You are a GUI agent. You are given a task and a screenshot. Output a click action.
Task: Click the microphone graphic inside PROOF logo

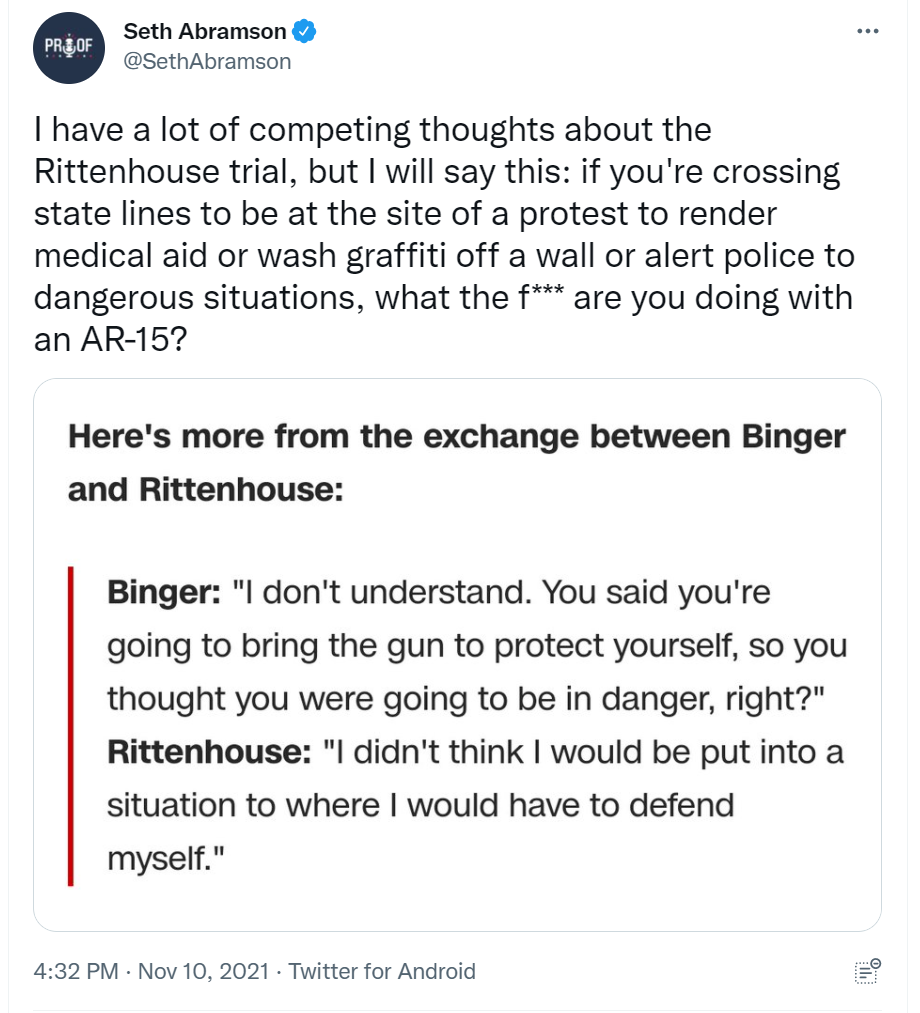(70, 47)
